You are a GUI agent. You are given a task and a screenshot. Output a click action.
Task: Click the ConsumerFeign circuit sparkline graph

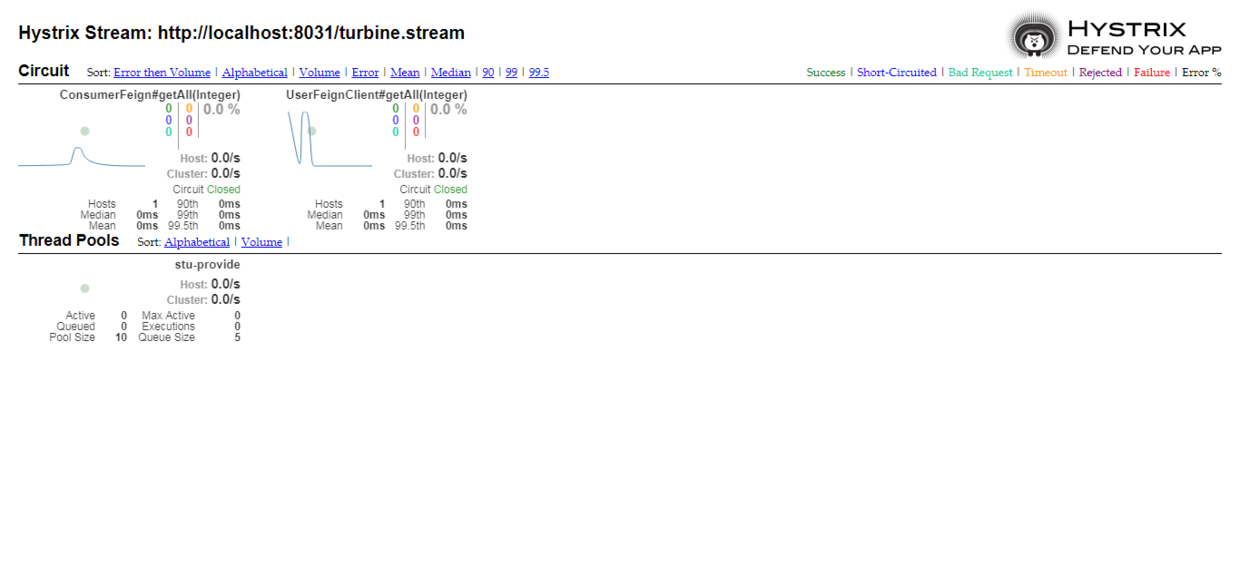coord(81,157)
